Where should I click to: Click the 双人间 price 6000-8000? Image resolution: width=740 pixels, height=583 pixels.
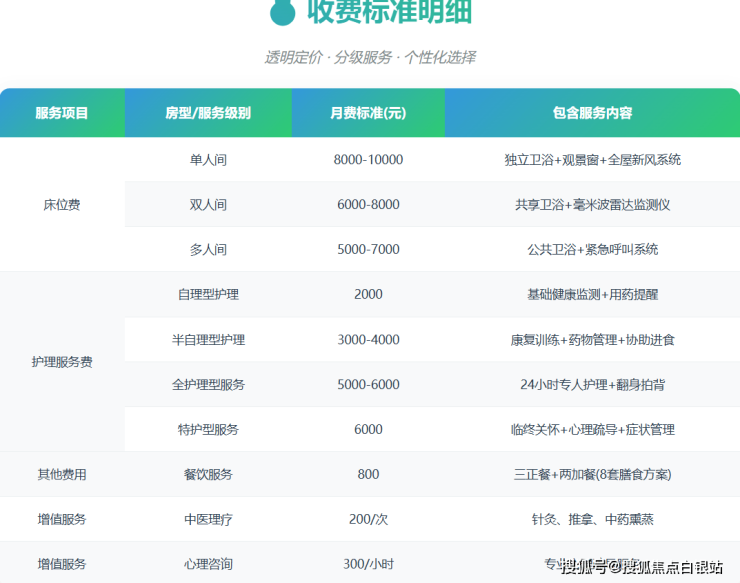(368, 205)
